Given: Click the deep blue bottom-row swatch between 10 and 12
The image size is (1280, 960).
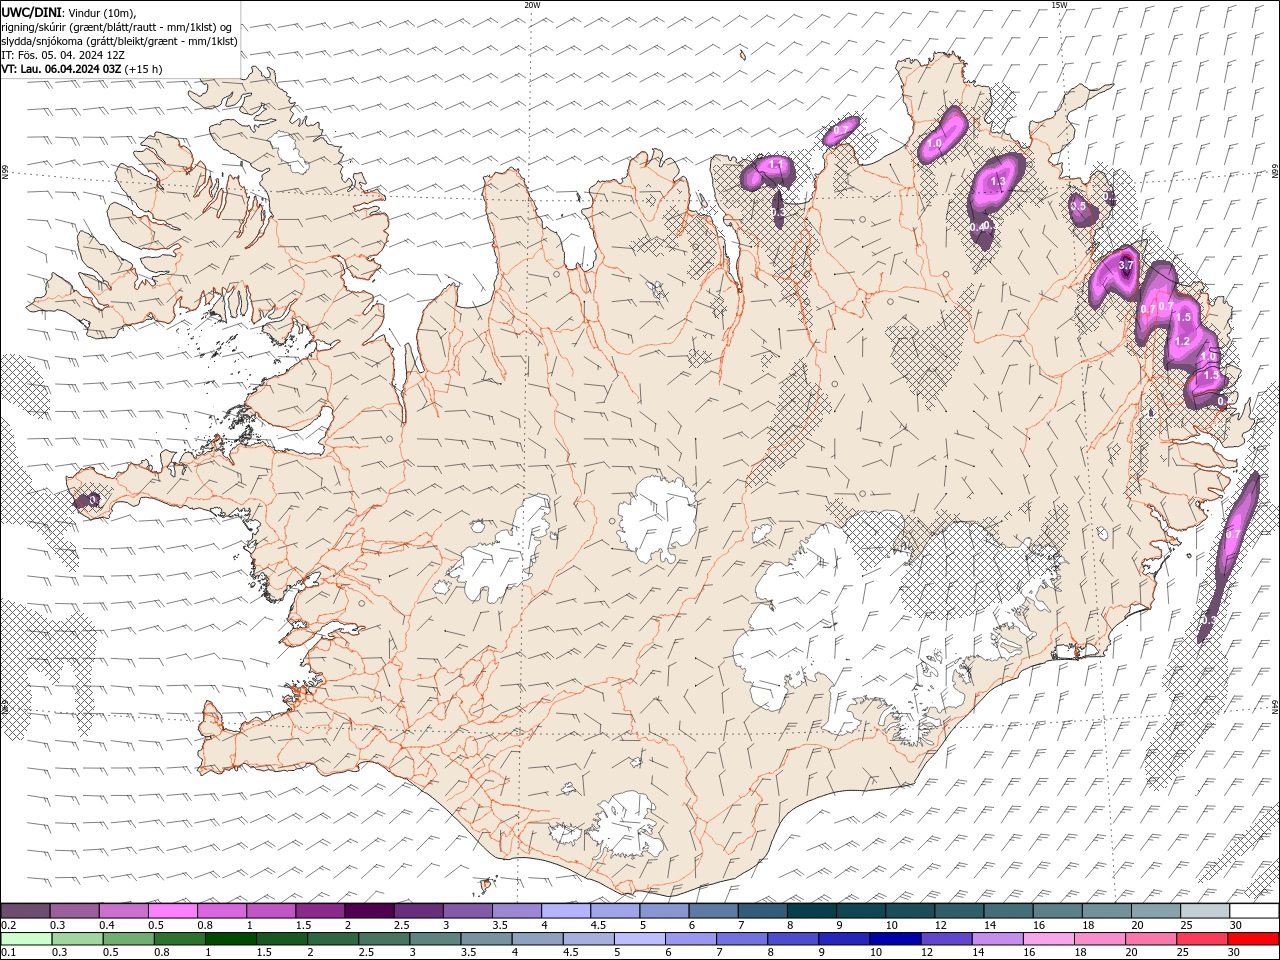Looking at the screenshot, I should (895, 939).
